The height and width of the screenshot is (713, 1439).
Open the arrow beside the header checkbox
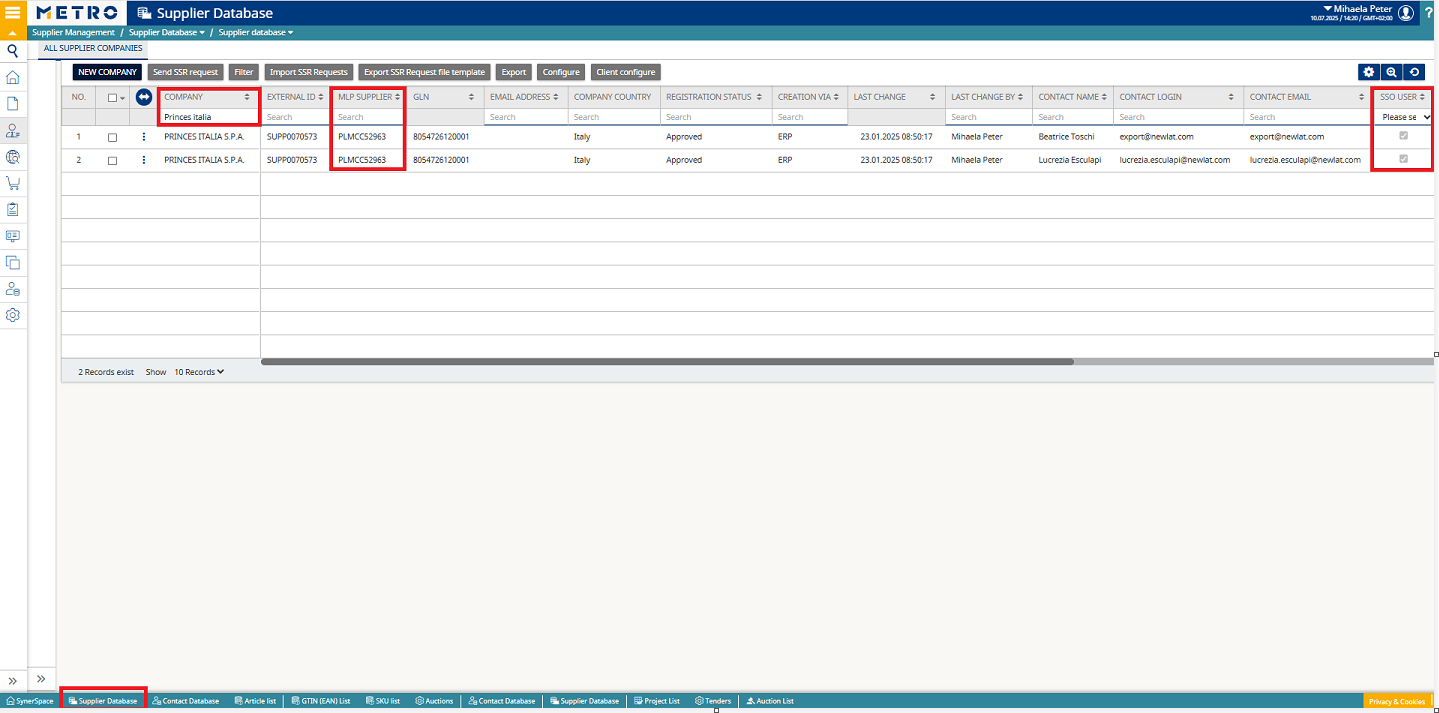(x=122, y=98)
